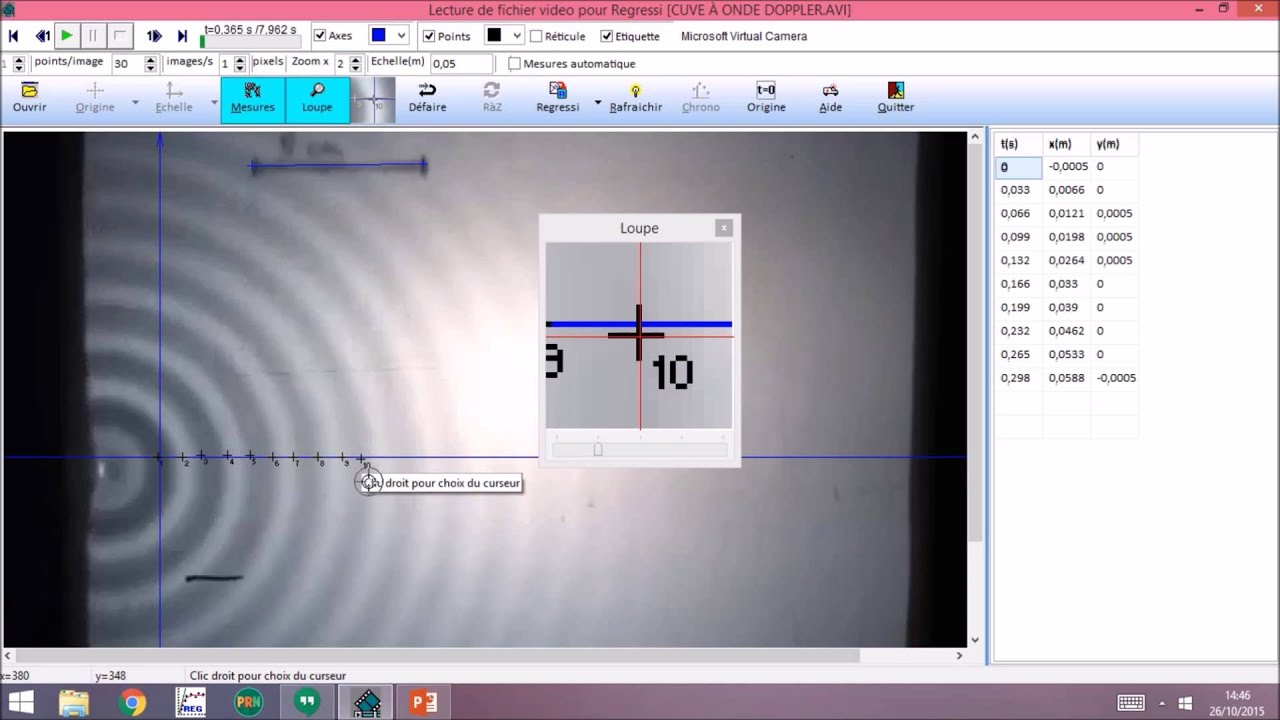Open the touch keyboard from system tray
Image resolution: width=1280 pixels, height=720 pixels.
click(1131, 703)
